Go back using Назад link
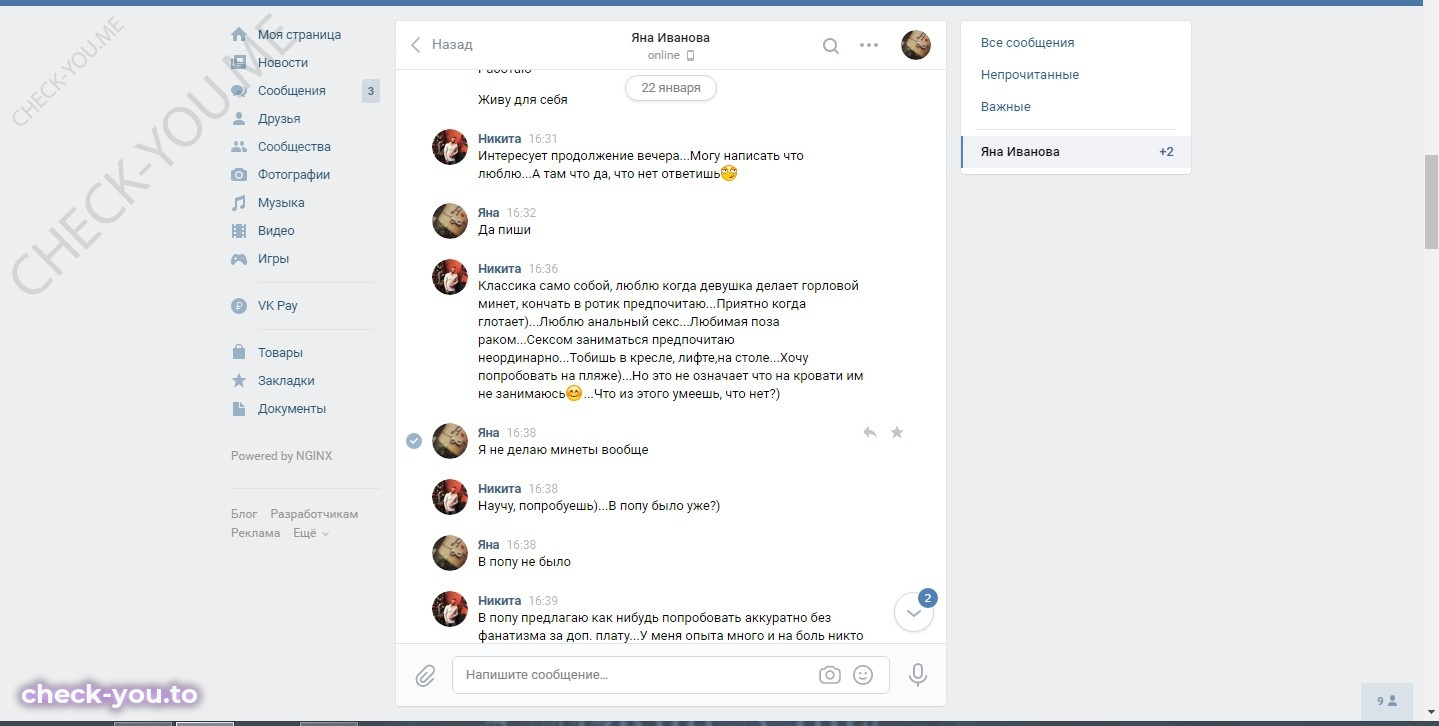Screen dimensions: 1439x726 [x=442, y=44]
